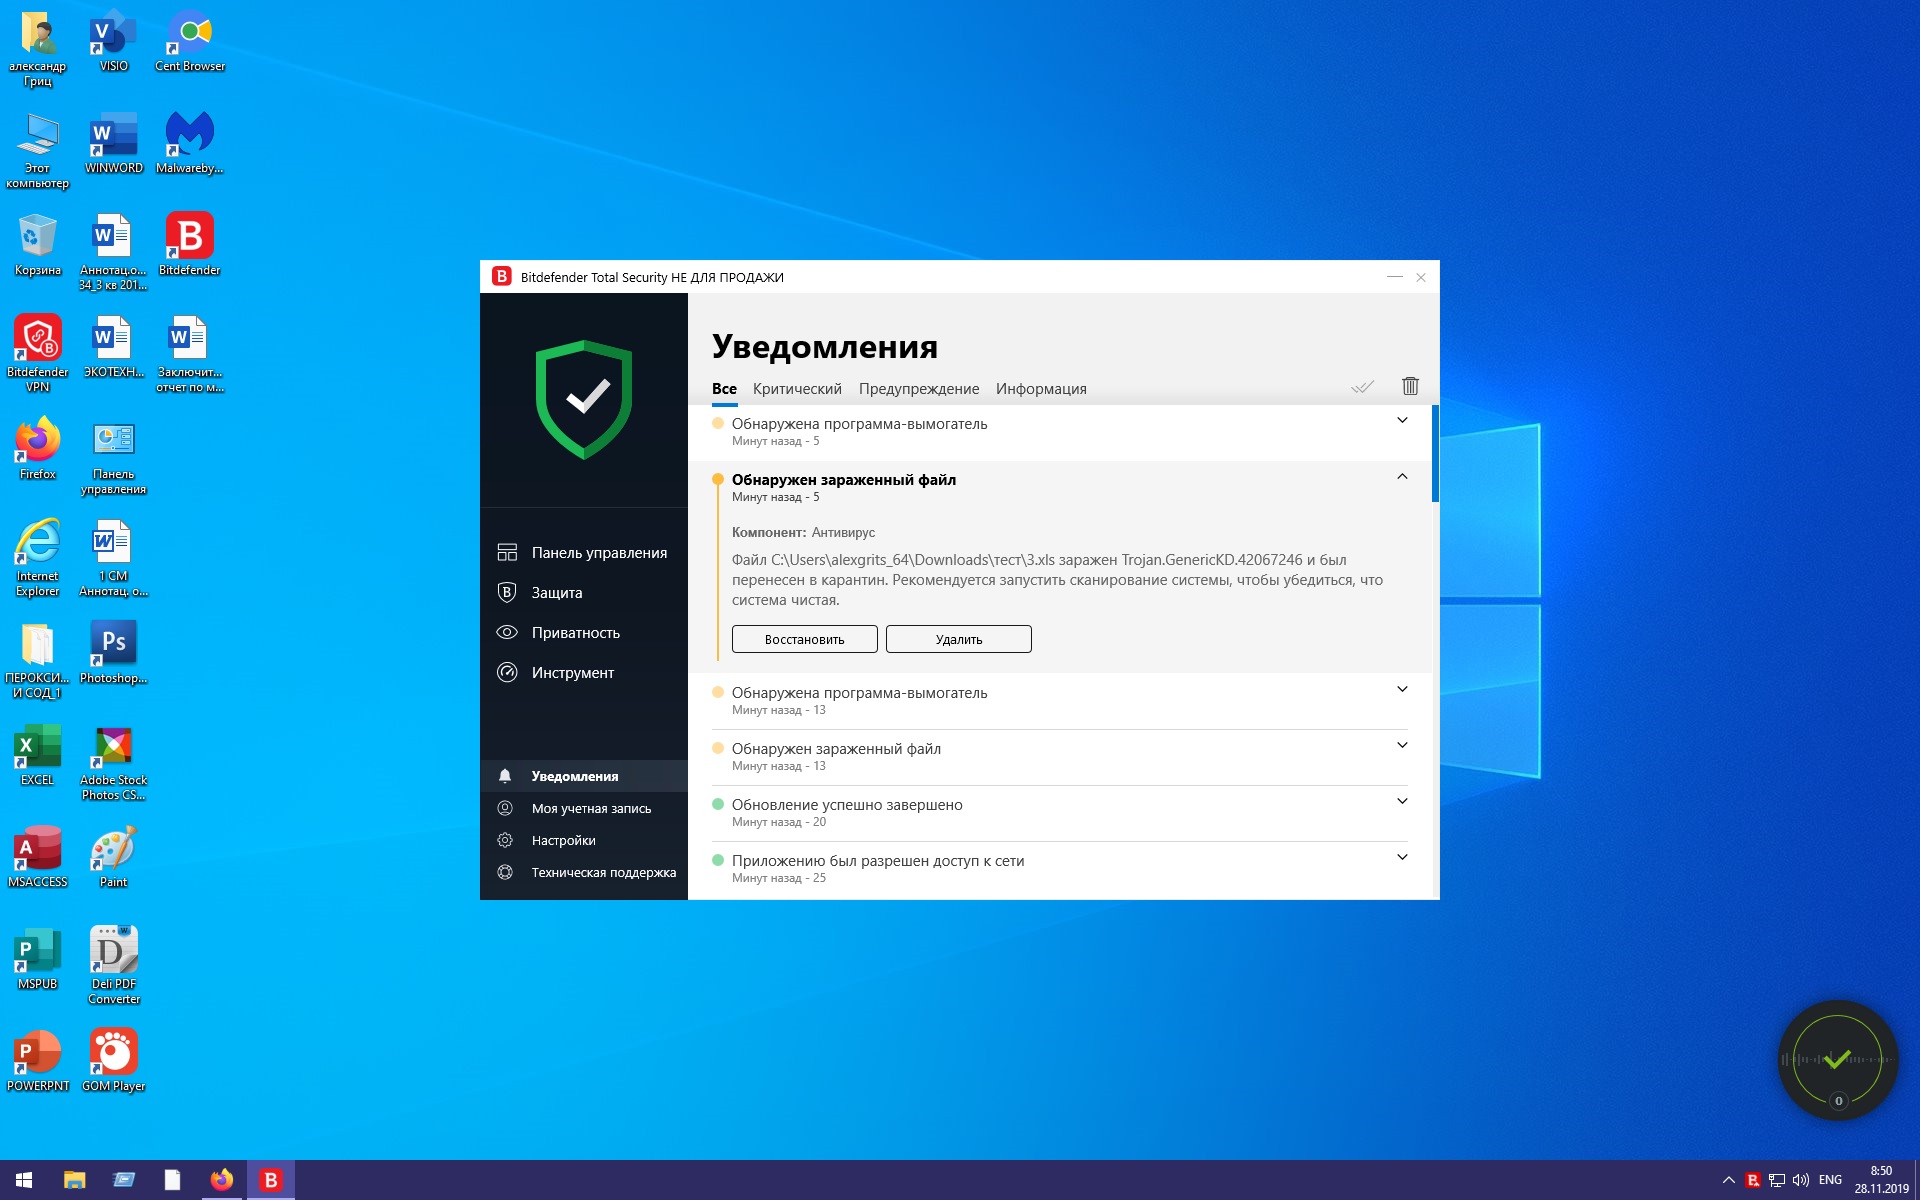The image size is (1920, 1200).
Task: Expand the network access allowed notification
Action: (x=1402, y=858)
